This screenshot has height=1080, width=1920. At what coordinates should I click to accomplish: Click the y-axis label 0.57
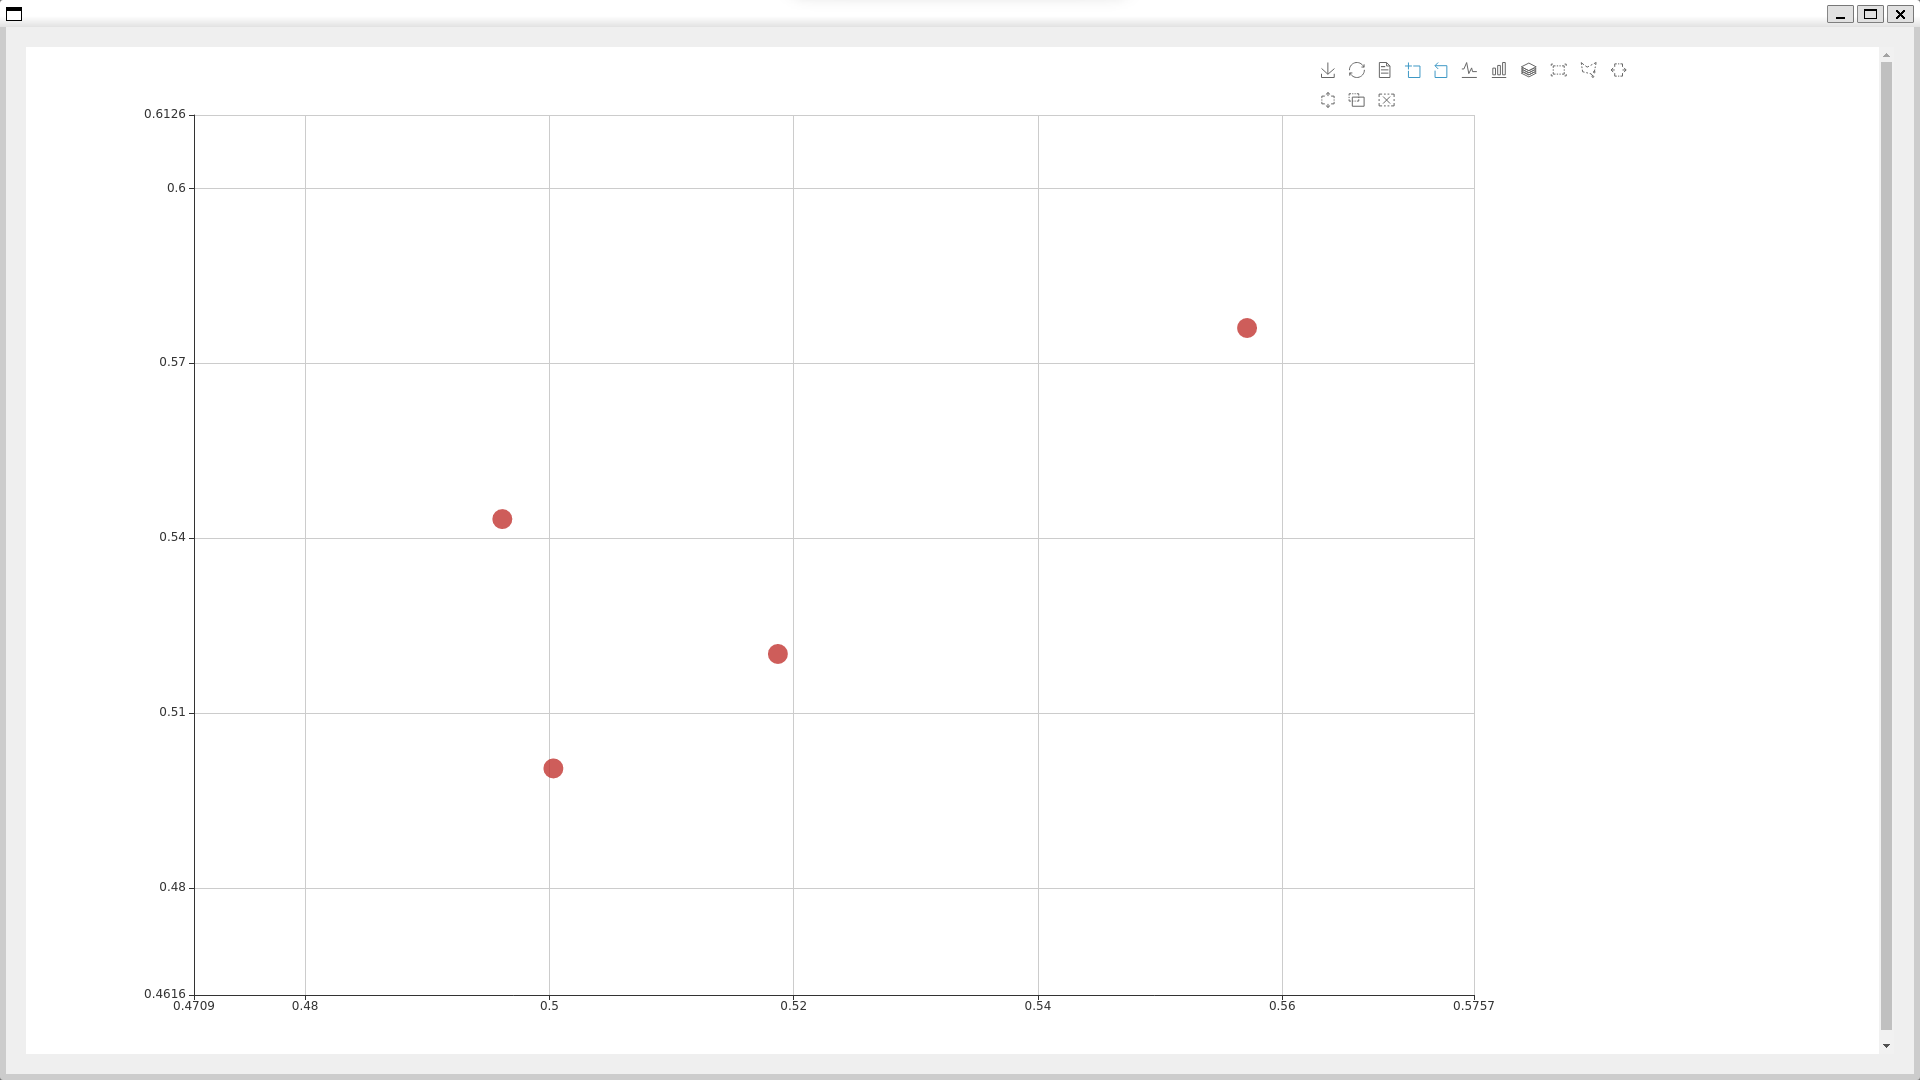coord(173,362)
